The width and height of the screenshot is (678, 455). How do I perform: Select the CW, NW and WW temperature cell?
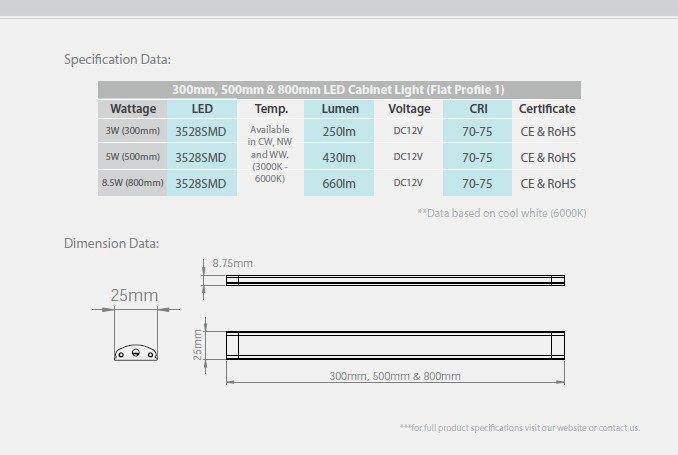pos(271,155)
